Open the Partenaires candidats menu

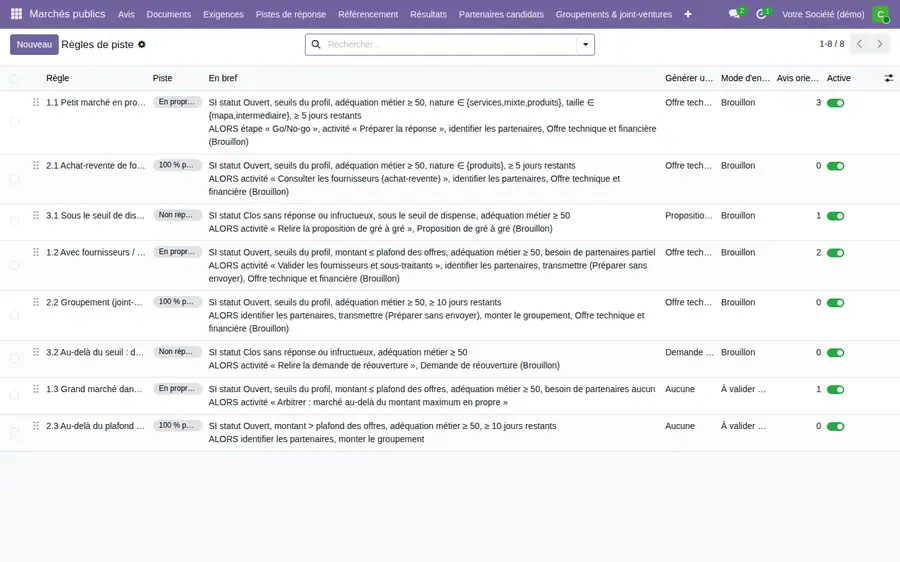tap(501, 14)
